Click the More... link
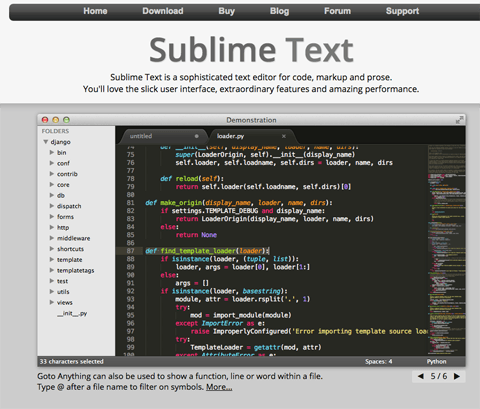The image size is (480, 409). pyautogui.click(x=219, y=387)
